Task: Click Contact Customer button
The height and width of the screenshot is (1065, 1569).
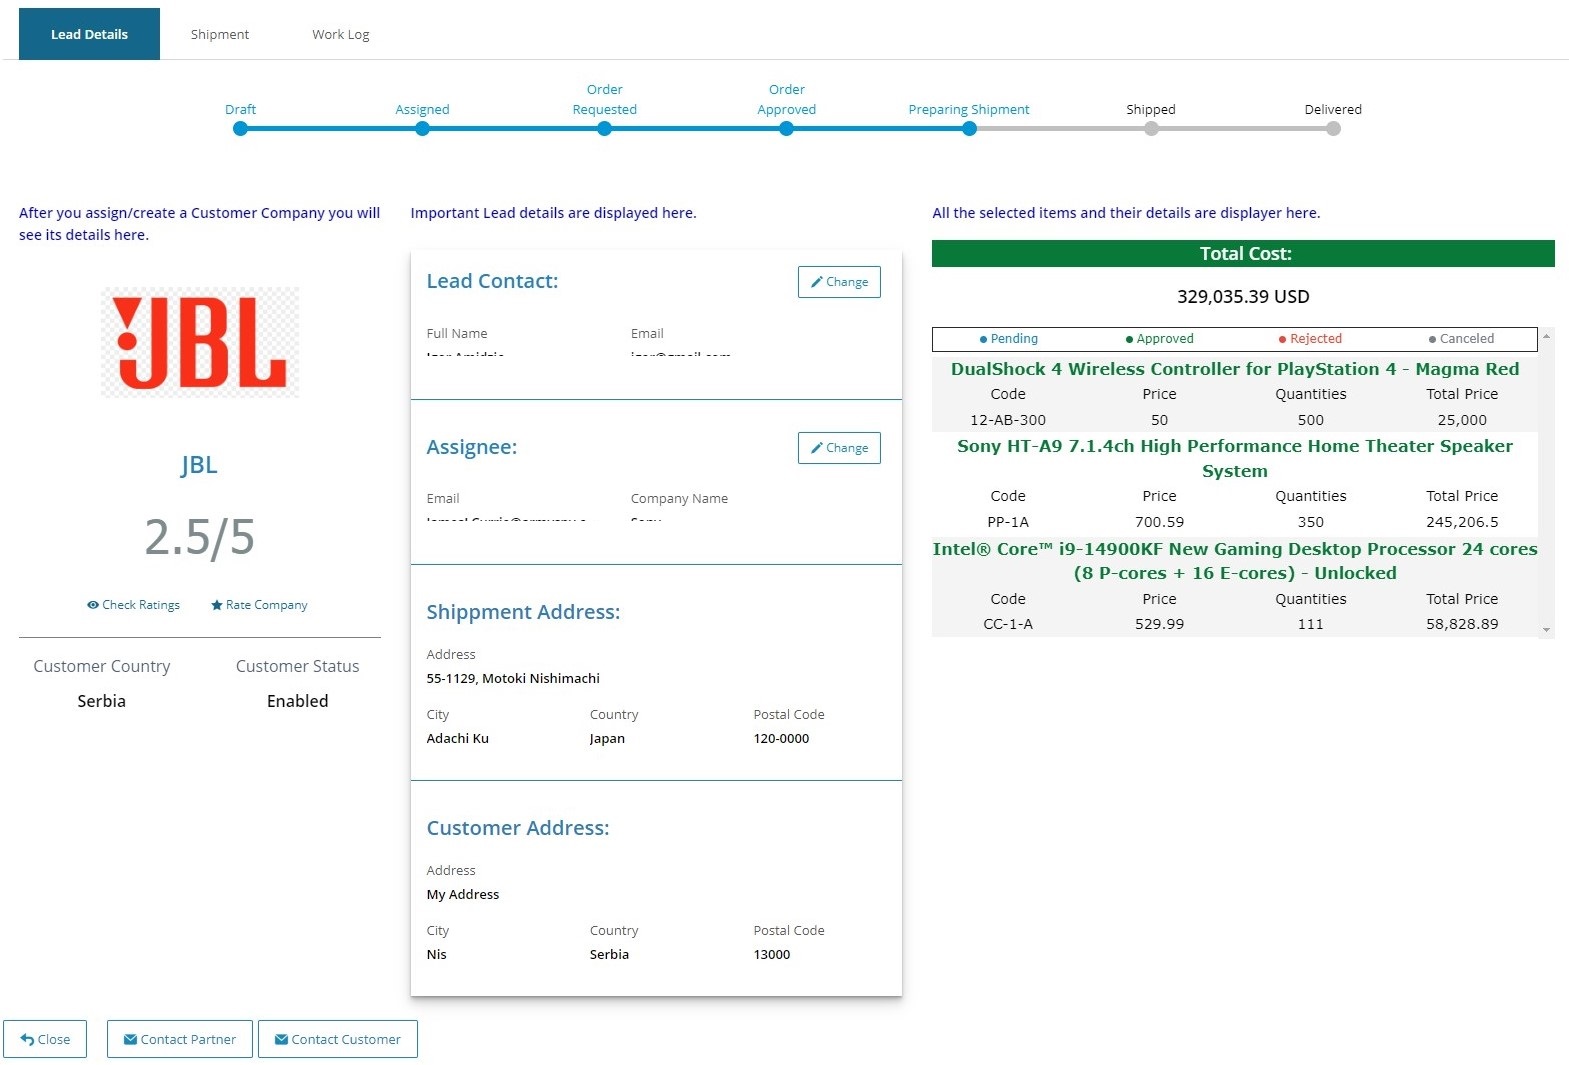Action: point(338,1039)
